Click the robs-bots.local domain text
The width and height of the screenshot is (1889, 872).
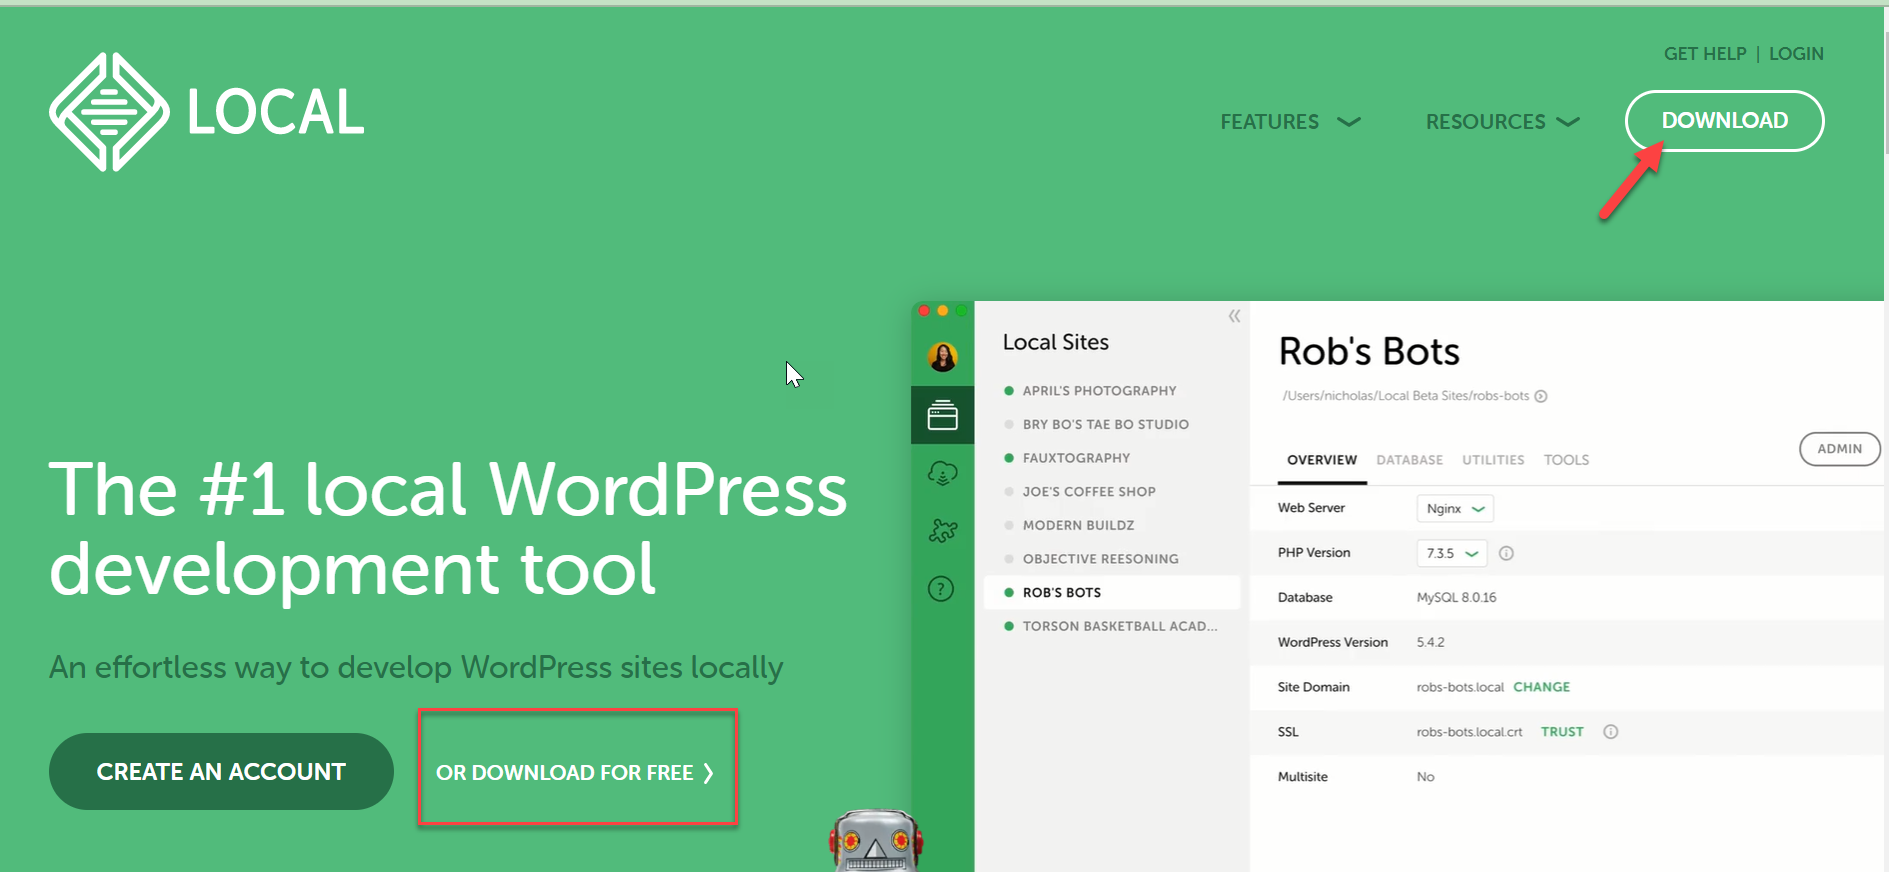(x=1460, y=687)
